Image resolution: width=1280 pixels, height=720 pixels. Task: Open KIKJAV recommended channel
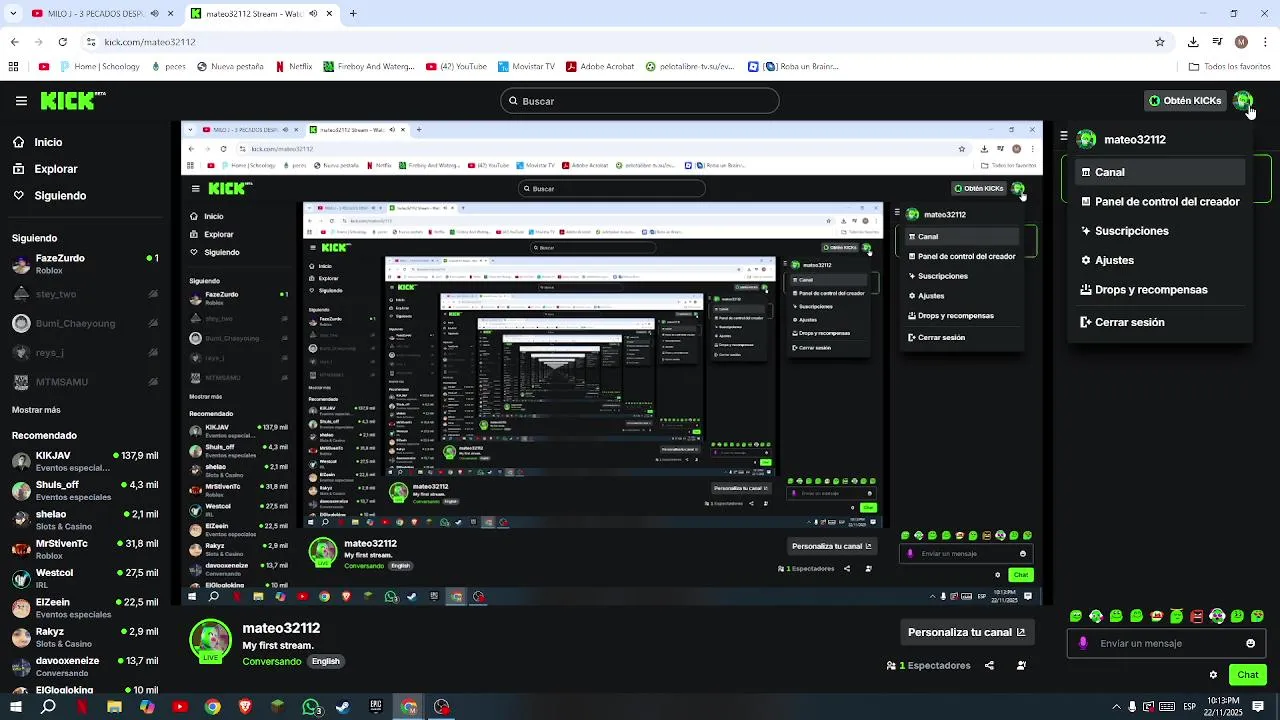[85, 461]
